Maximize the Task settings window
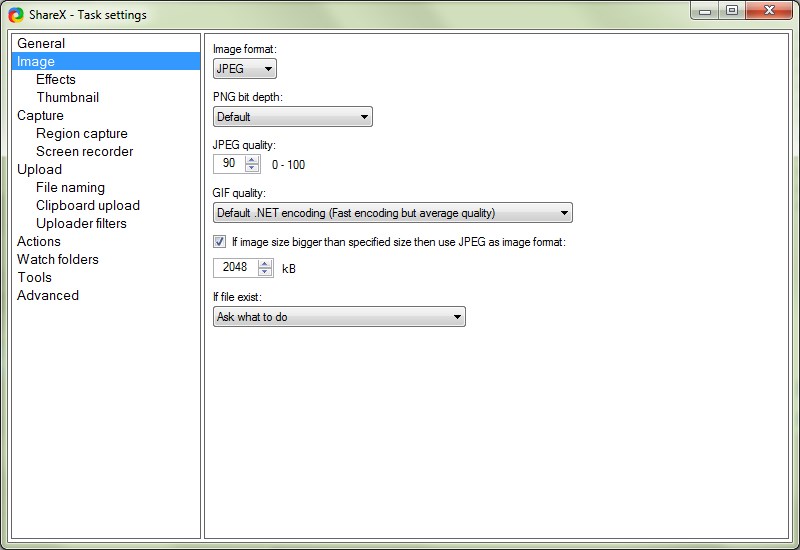Image resolution: width=800 pixels, height=550 pixels. [732, 10]
